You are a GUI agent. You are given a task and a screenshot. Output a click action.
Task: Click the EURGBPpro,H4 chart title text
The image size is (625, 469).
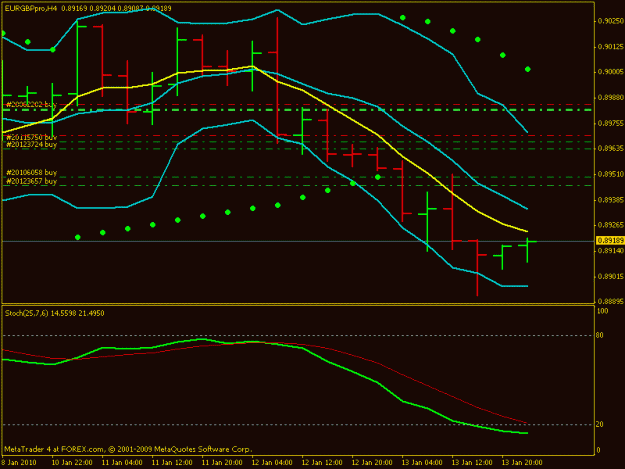coord(31,8)
